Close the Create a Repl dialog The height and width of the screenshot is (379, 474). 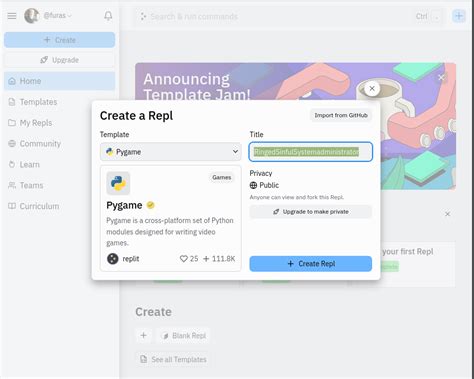tap(372, 89)
